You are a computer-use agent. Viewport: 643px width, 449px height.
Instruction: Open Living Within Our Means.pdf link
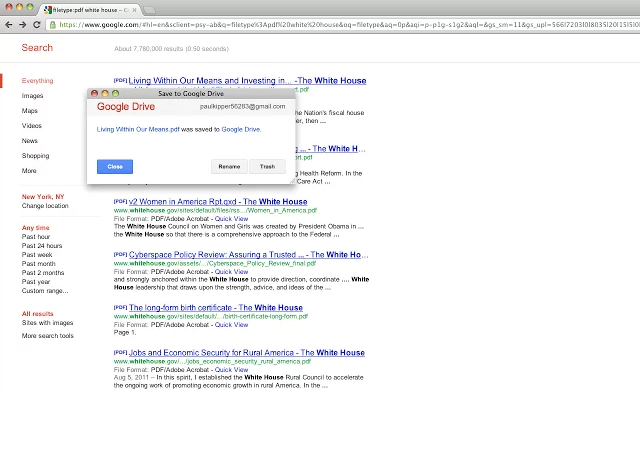click(138, 129)
